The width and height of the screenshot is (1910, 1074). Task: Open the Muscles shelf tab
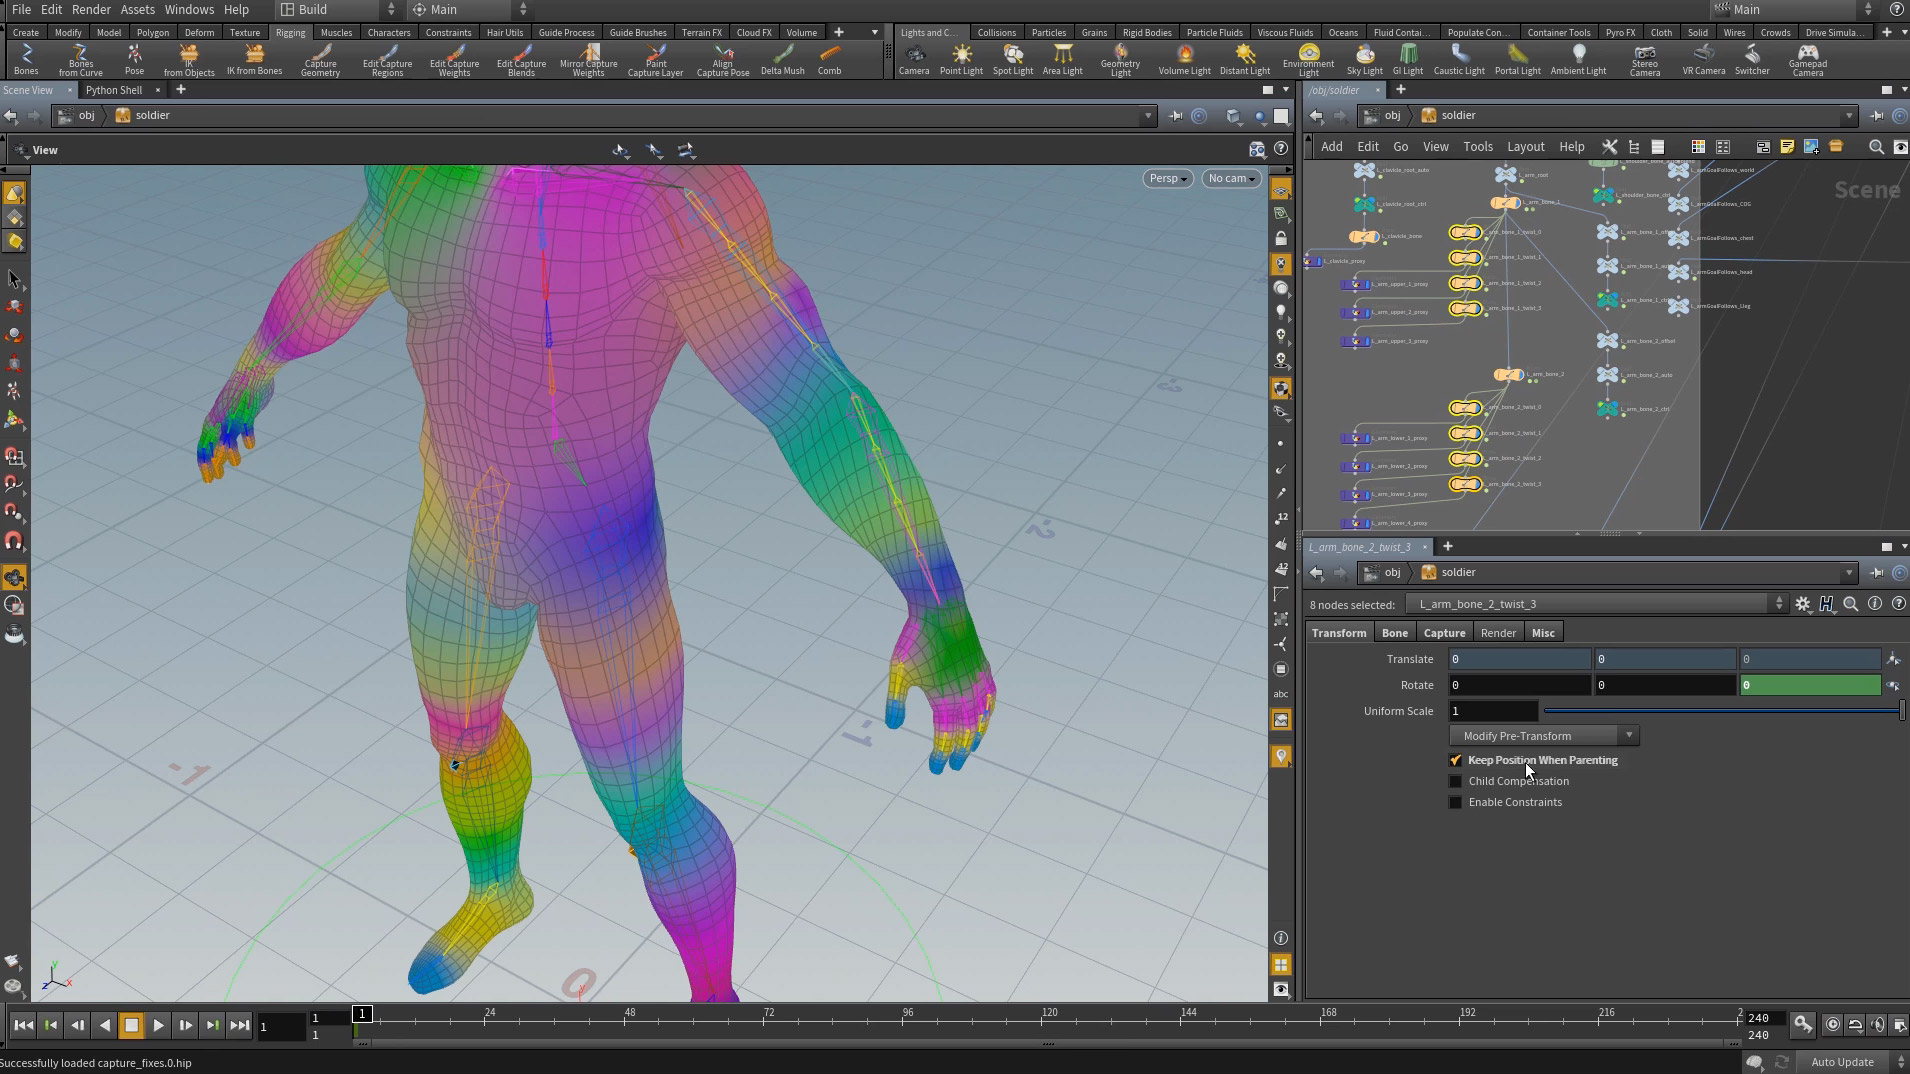[x=336, y=32]
